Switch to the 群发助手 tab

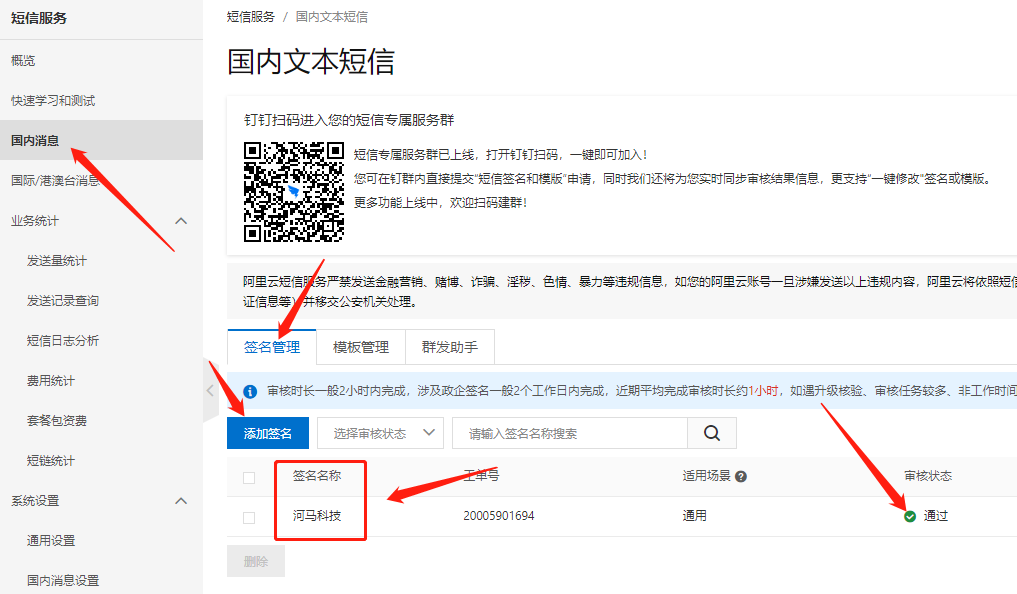(449, 347)
